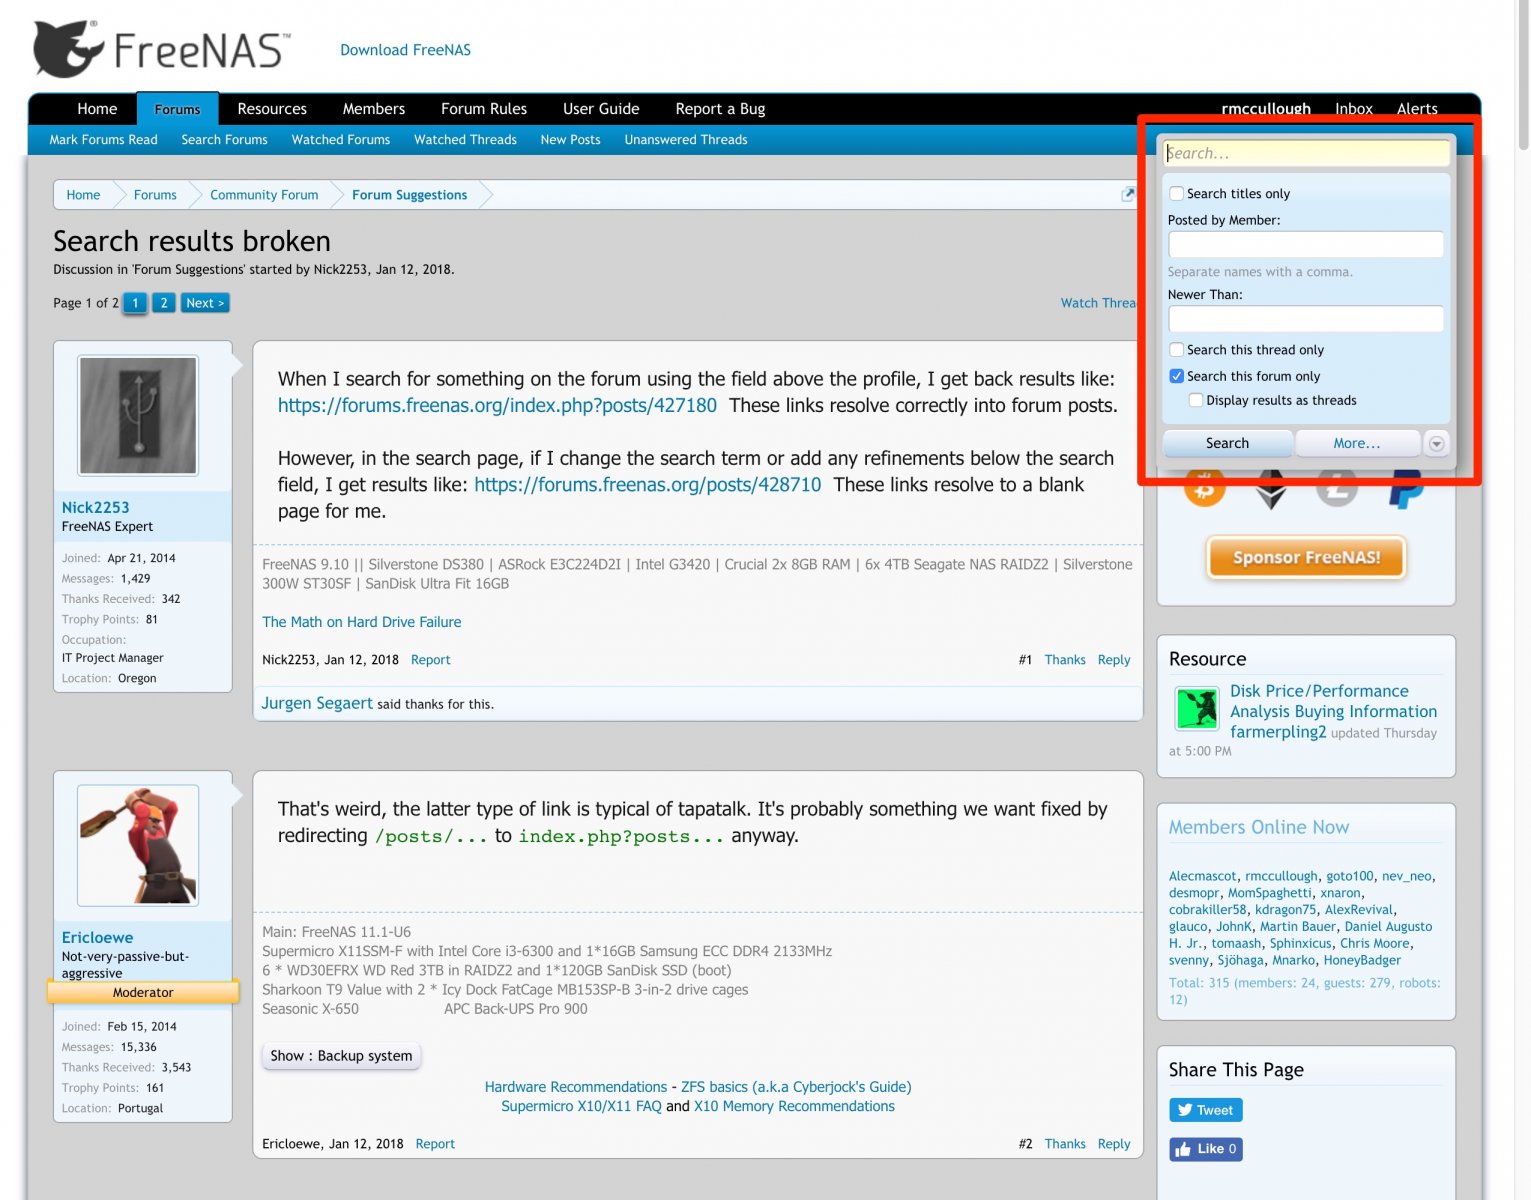Click New Posts link

pos(570,140)
